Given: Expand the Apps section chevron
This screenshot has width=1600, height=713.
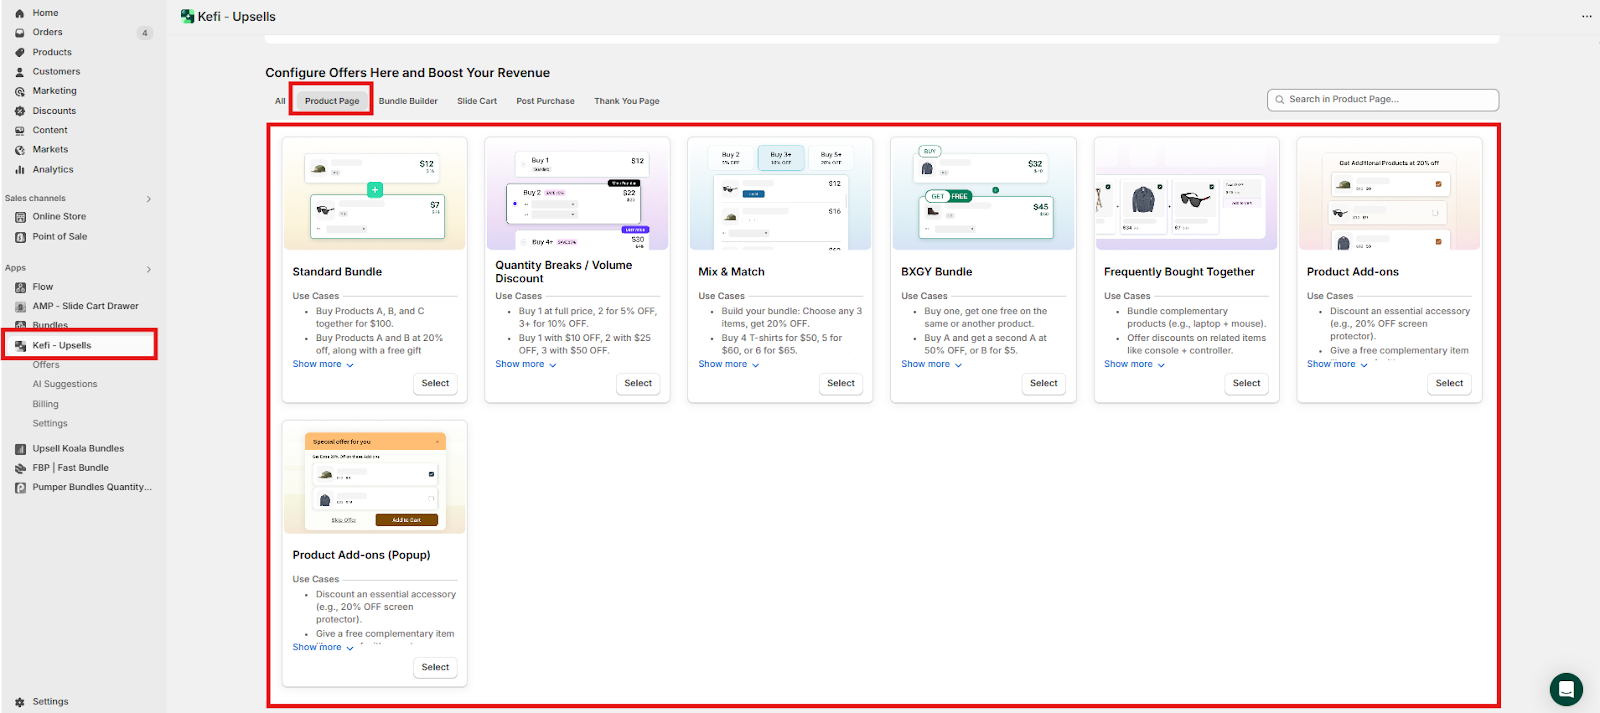Looking at the screenshot, I should [149, 269].
